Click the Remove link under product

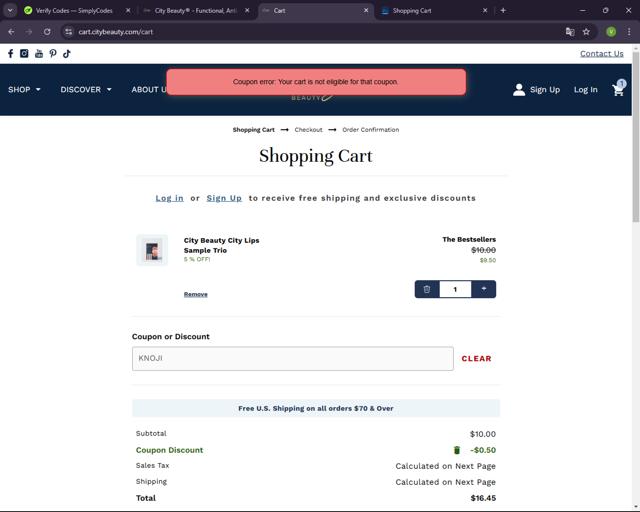[196, 294]
